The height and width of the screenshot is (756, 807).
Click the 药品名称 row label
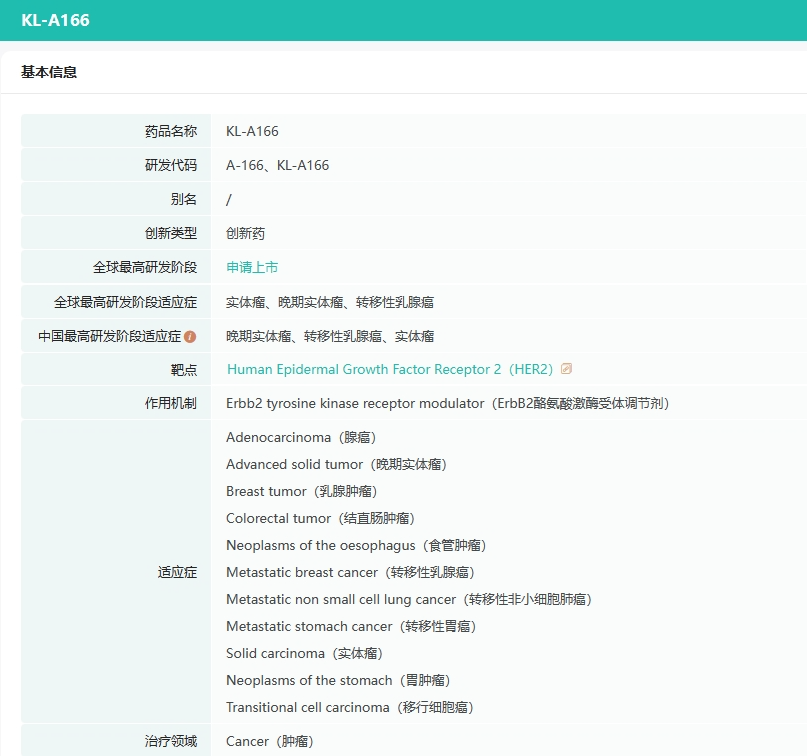click(171, 131)
